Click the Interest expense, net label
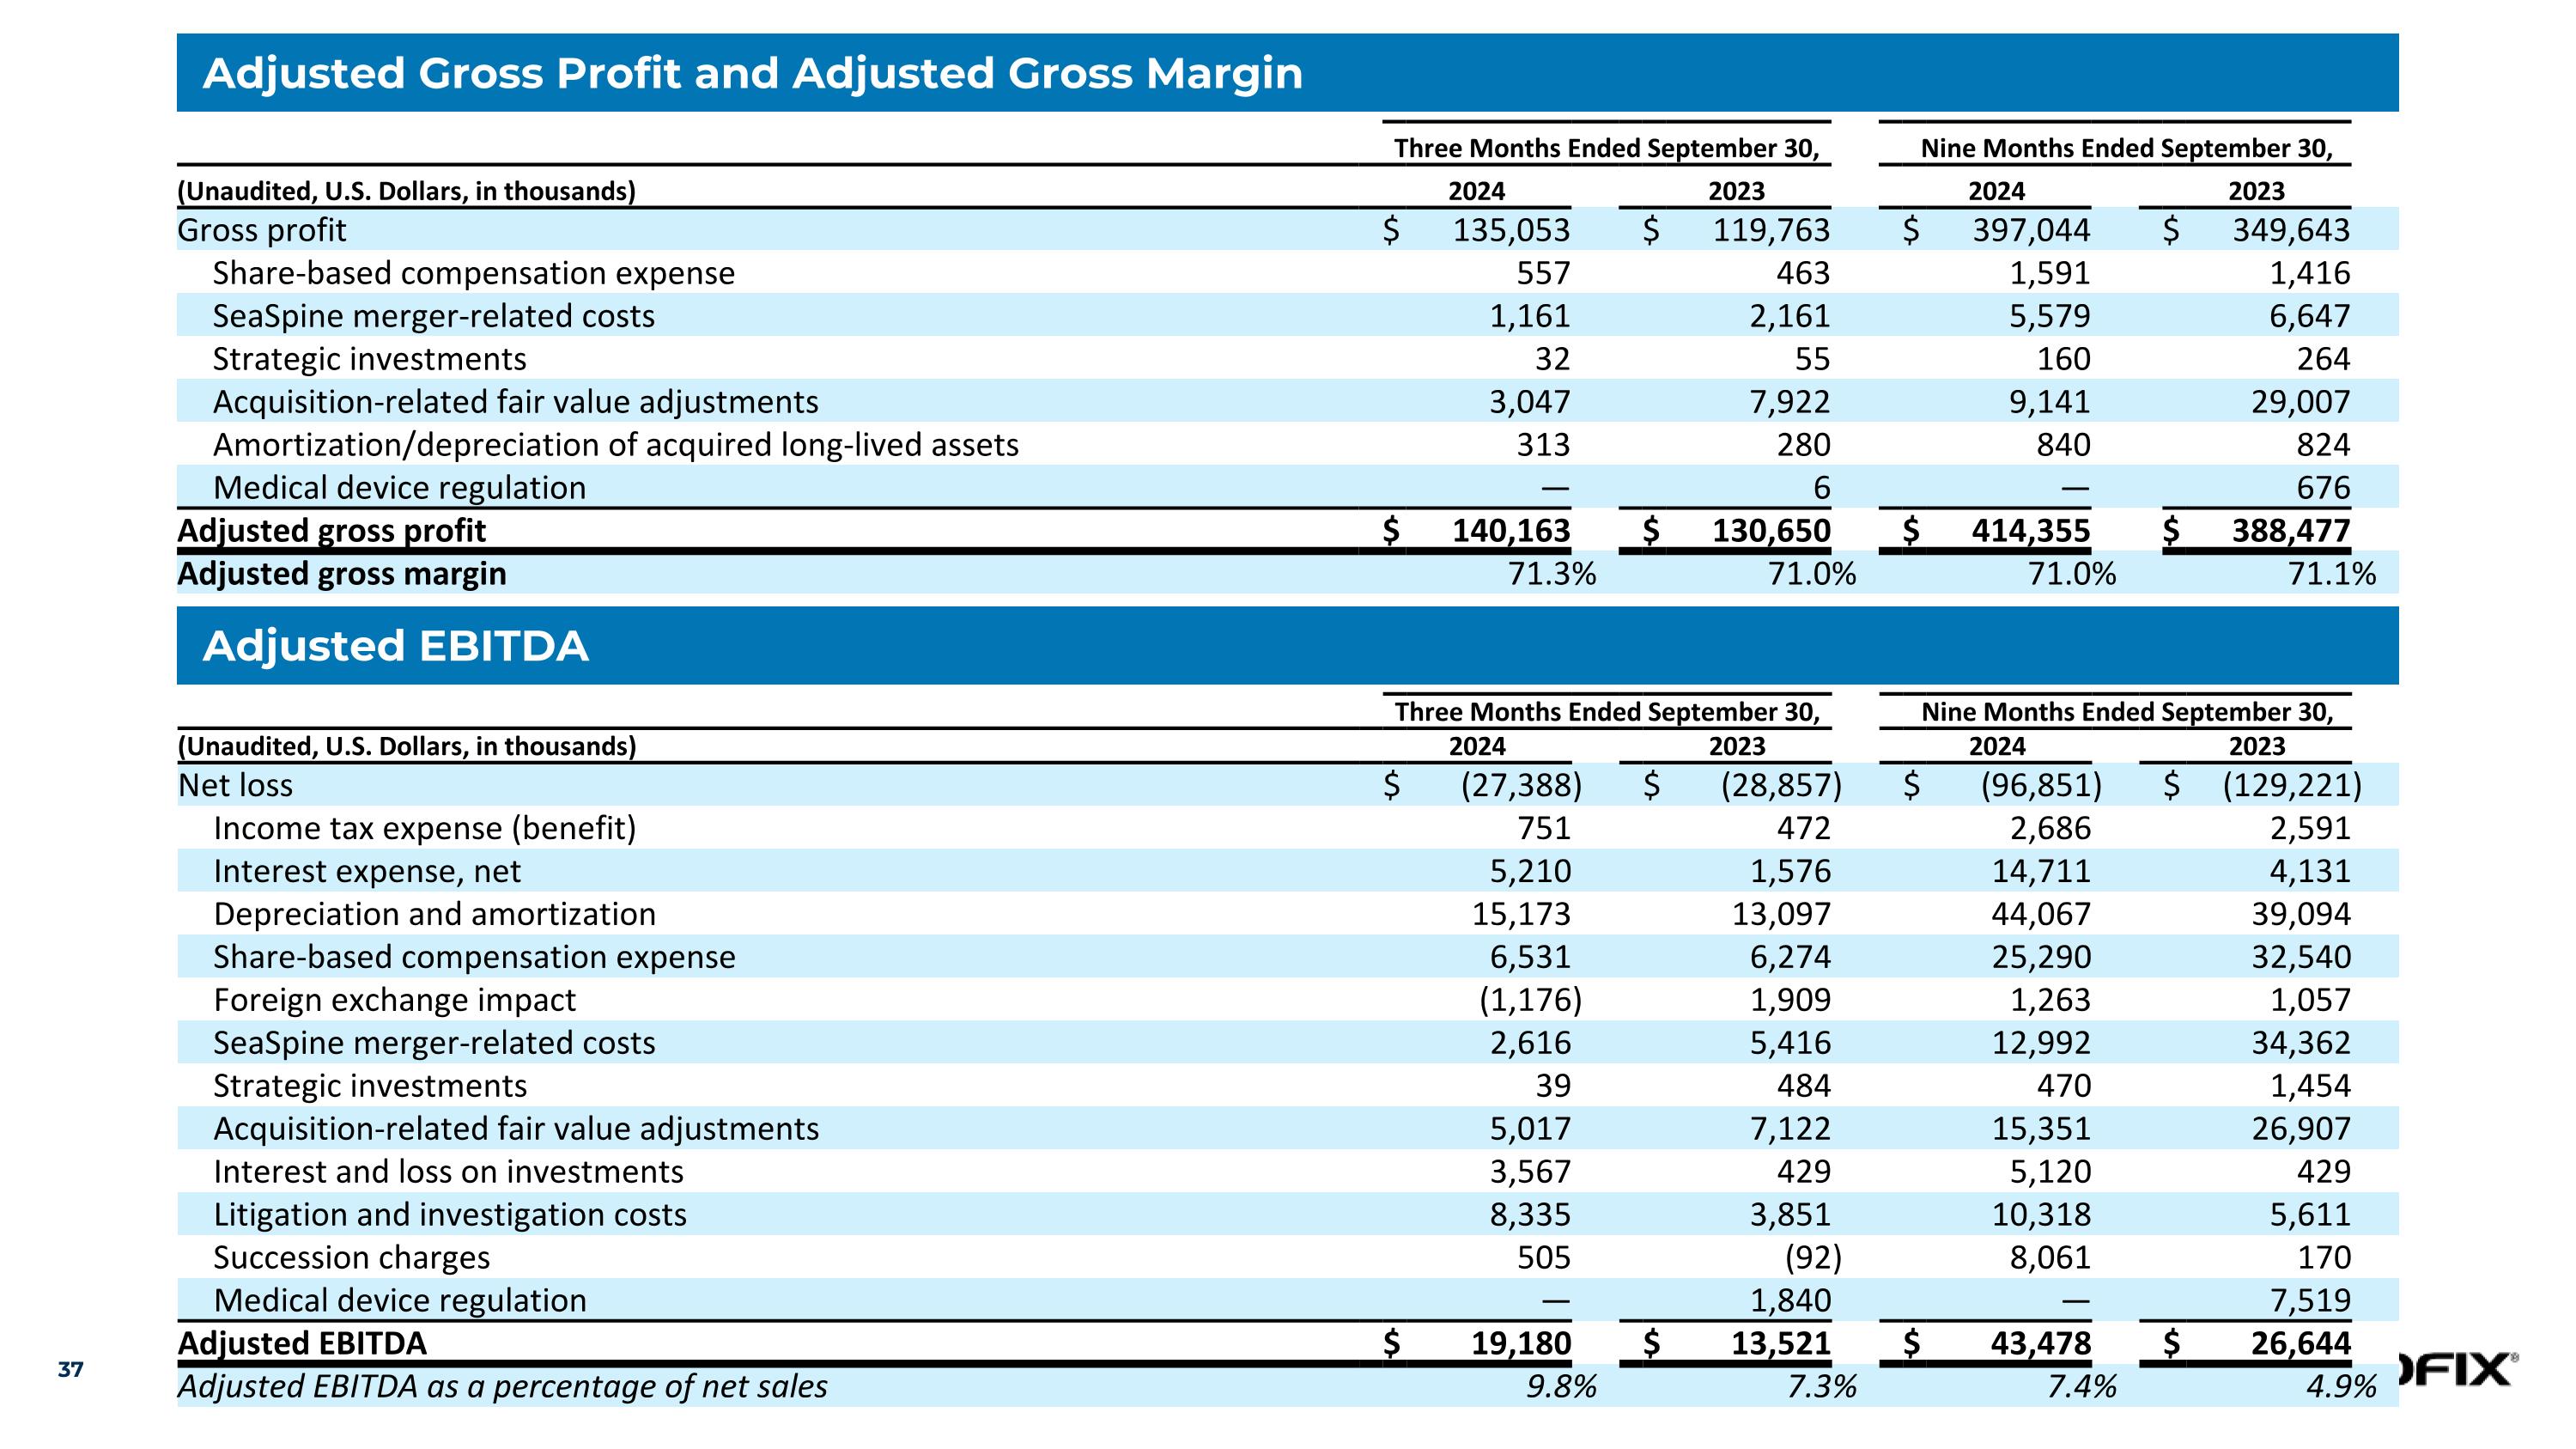Viewport: 2576px width, 1449px height. click(366, 871)
